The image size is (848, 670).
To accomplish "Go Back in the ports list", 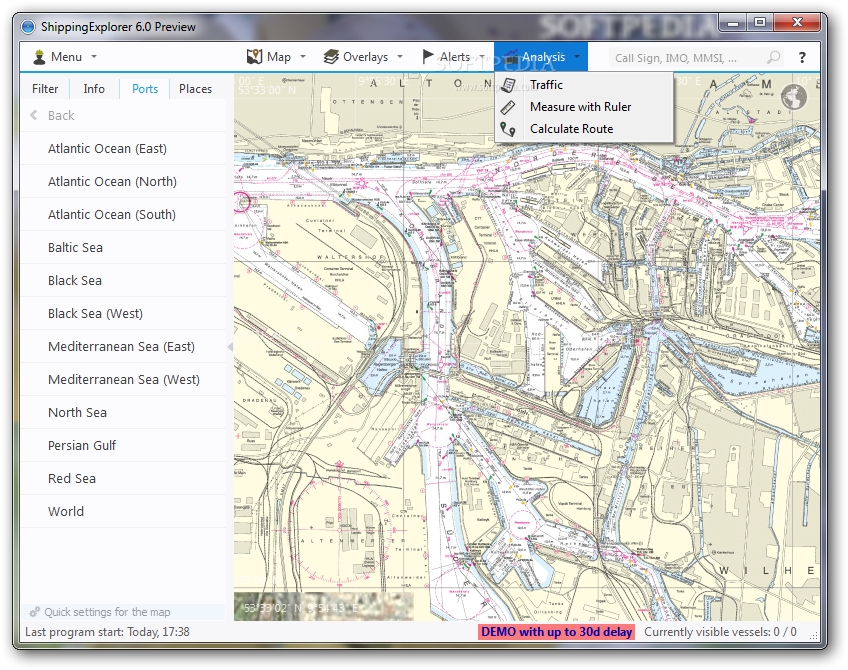I will tap(61, 116).
